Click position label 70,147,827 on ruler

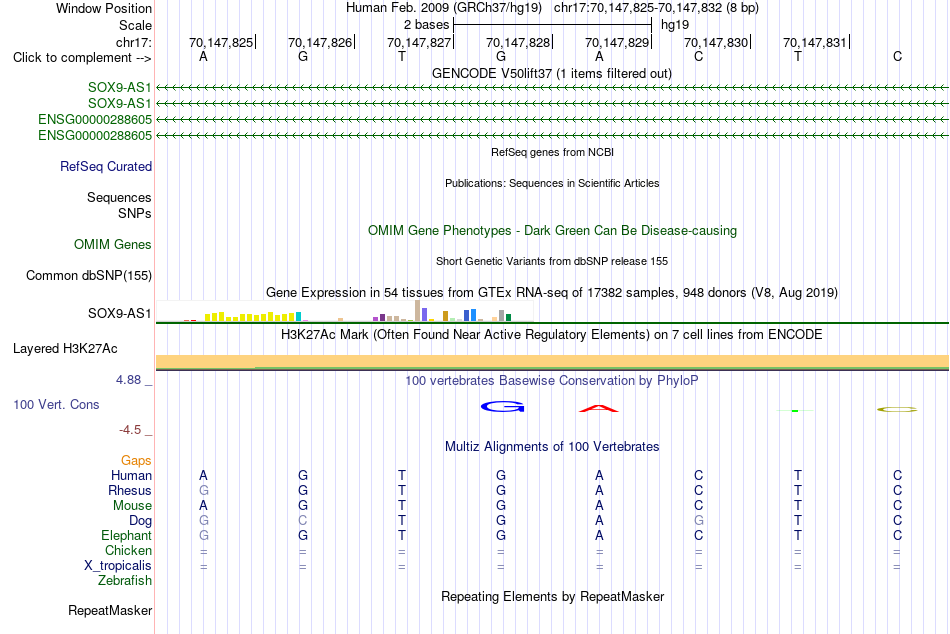coord(419,42)
